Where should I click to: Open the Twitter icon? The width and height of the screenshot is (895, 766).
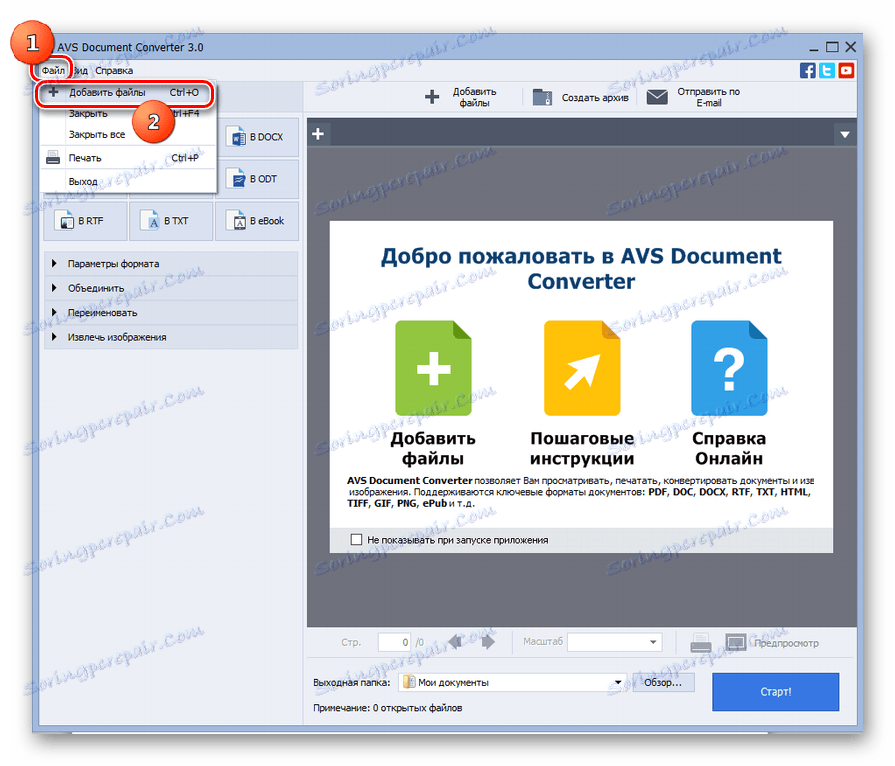827,71
